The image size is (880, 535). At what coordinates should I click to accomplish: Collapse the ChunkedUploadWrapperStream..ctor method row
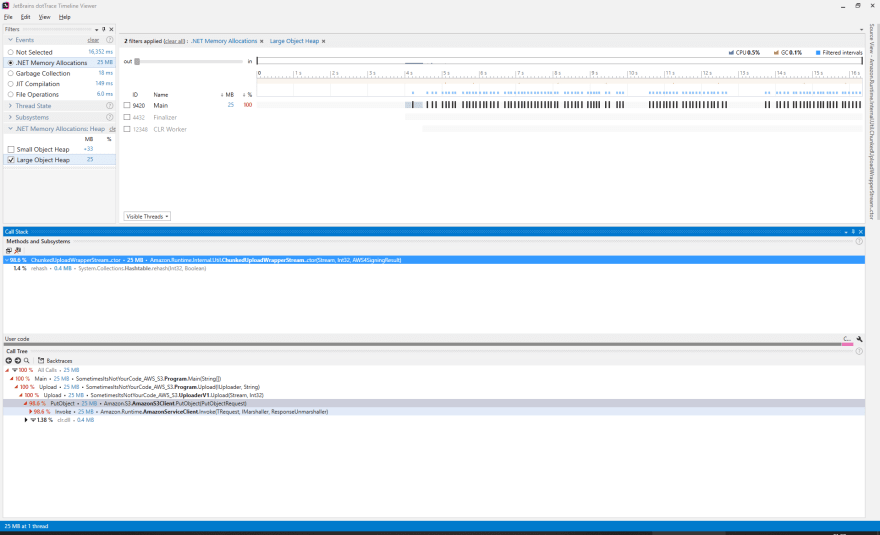[7, 260]
